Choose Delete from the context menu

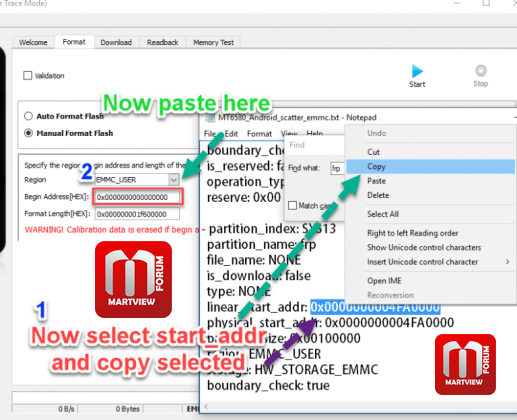point(430,195)
